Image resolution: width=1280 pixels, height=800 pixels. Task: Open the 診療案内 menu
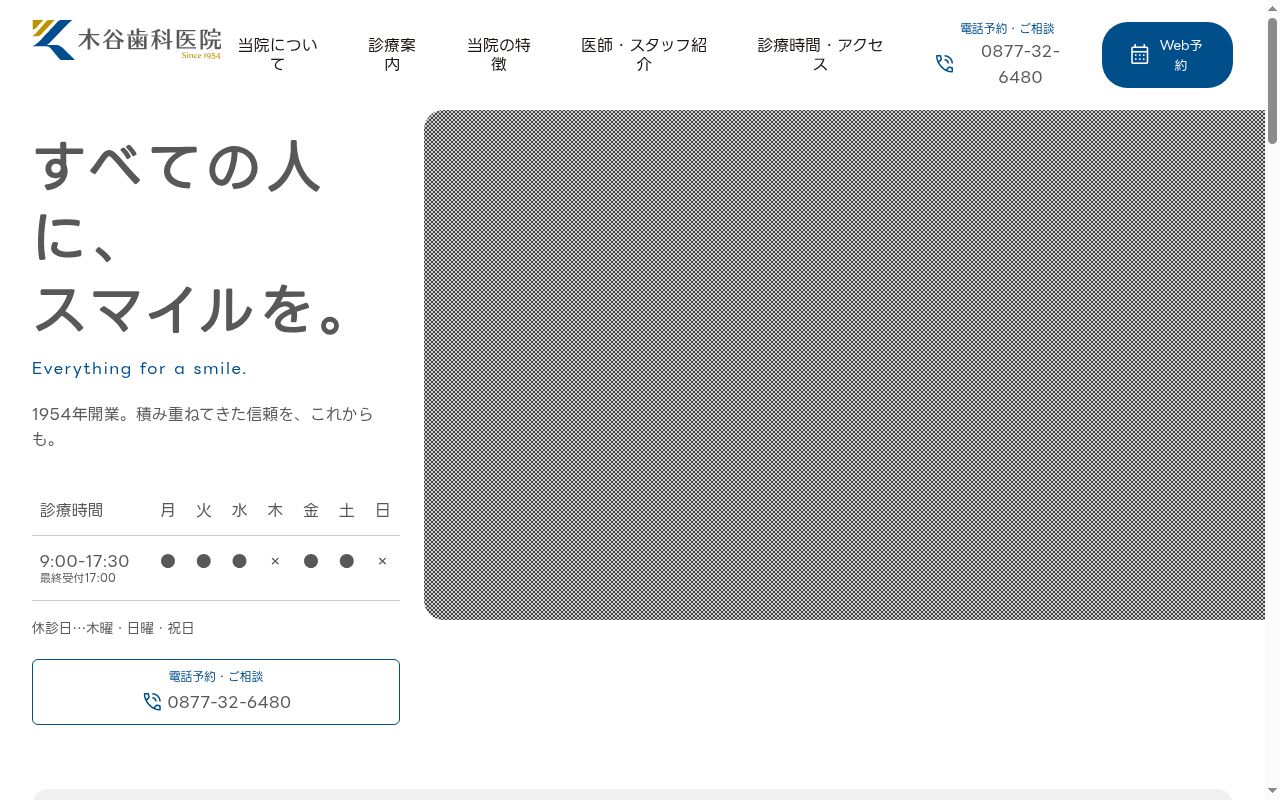click(392, 54)
